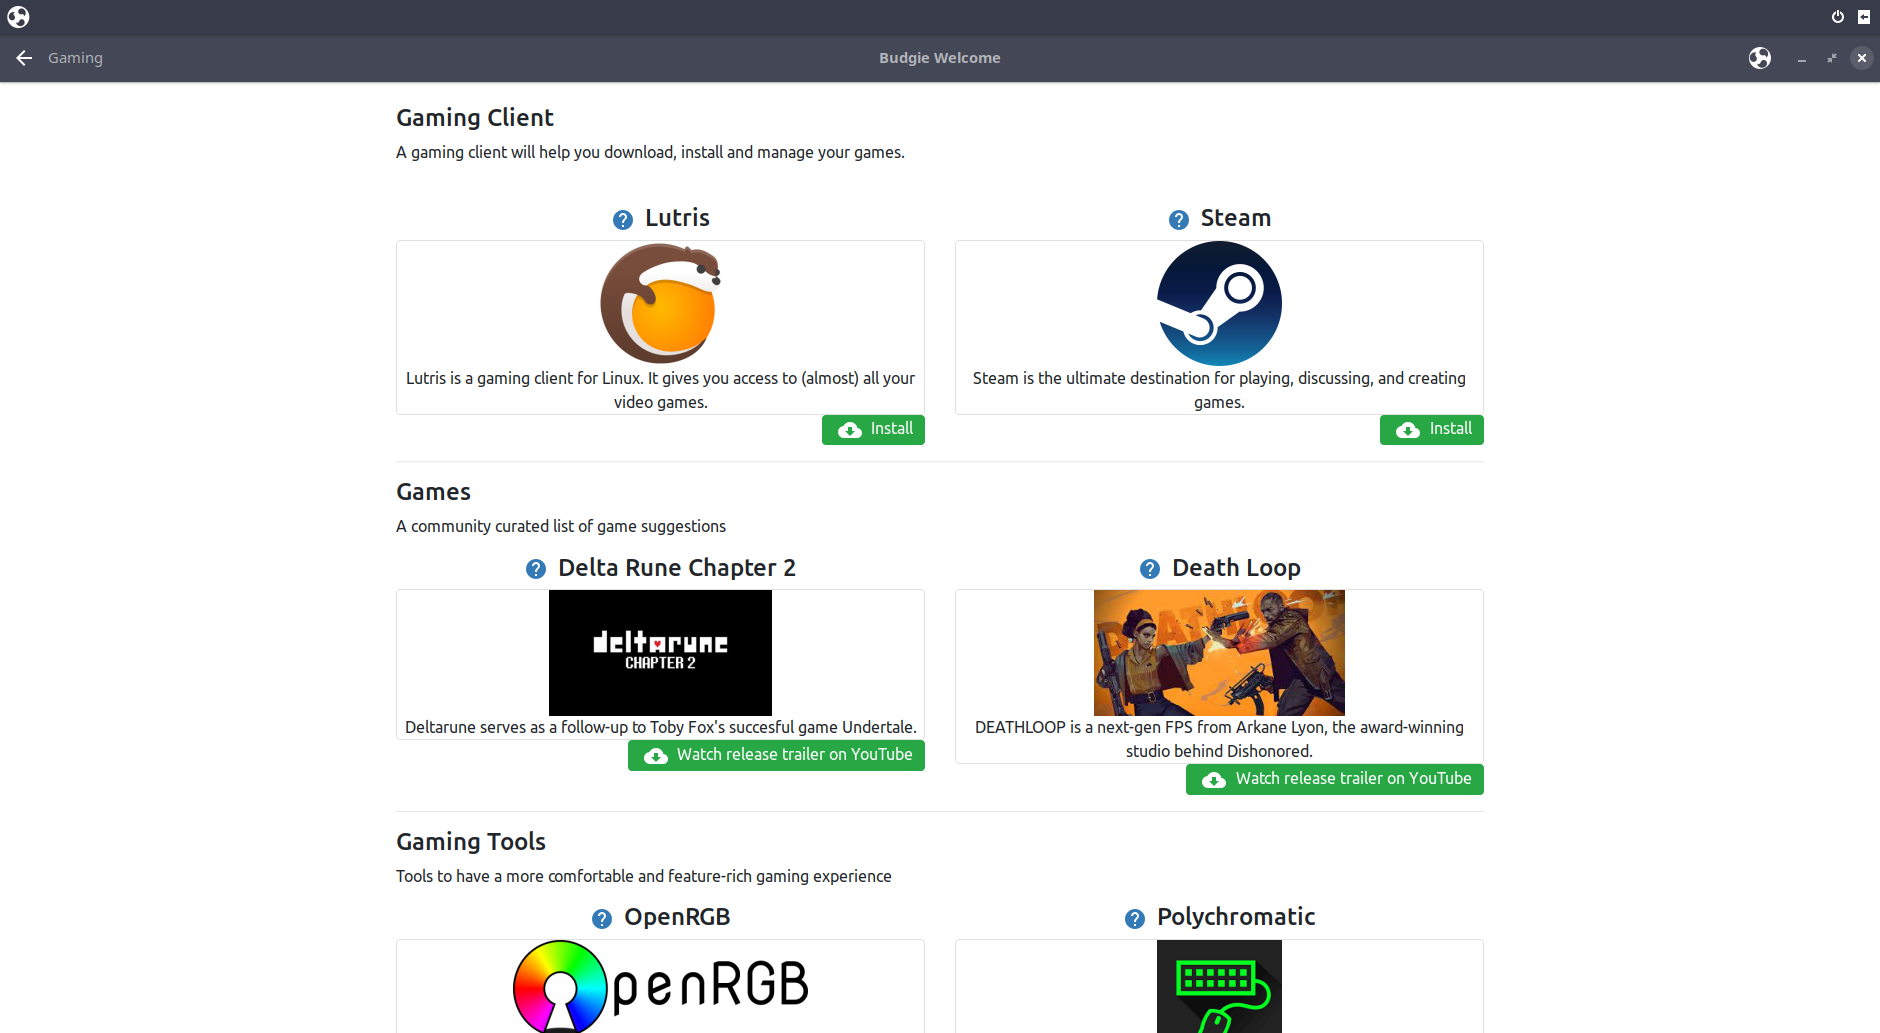
Task: Install the Lutris gaming client
Action: click(x=873, y=429)
